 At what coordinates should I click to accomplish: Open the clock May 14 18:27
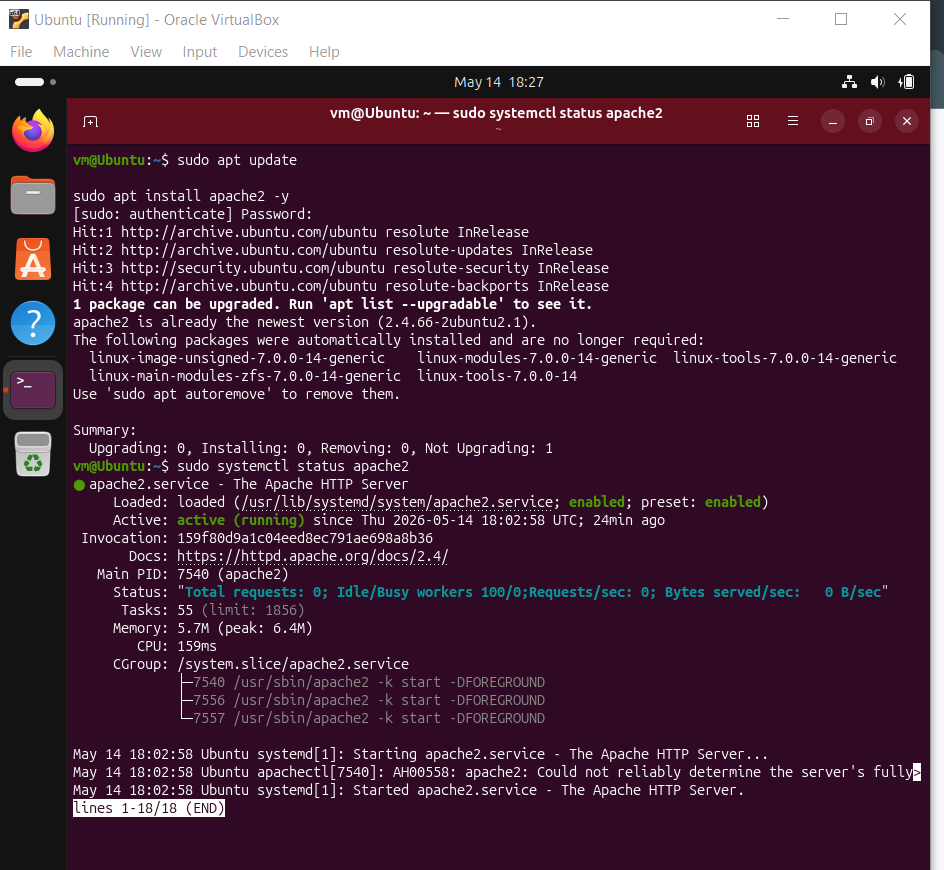click(x=498, y=82)
